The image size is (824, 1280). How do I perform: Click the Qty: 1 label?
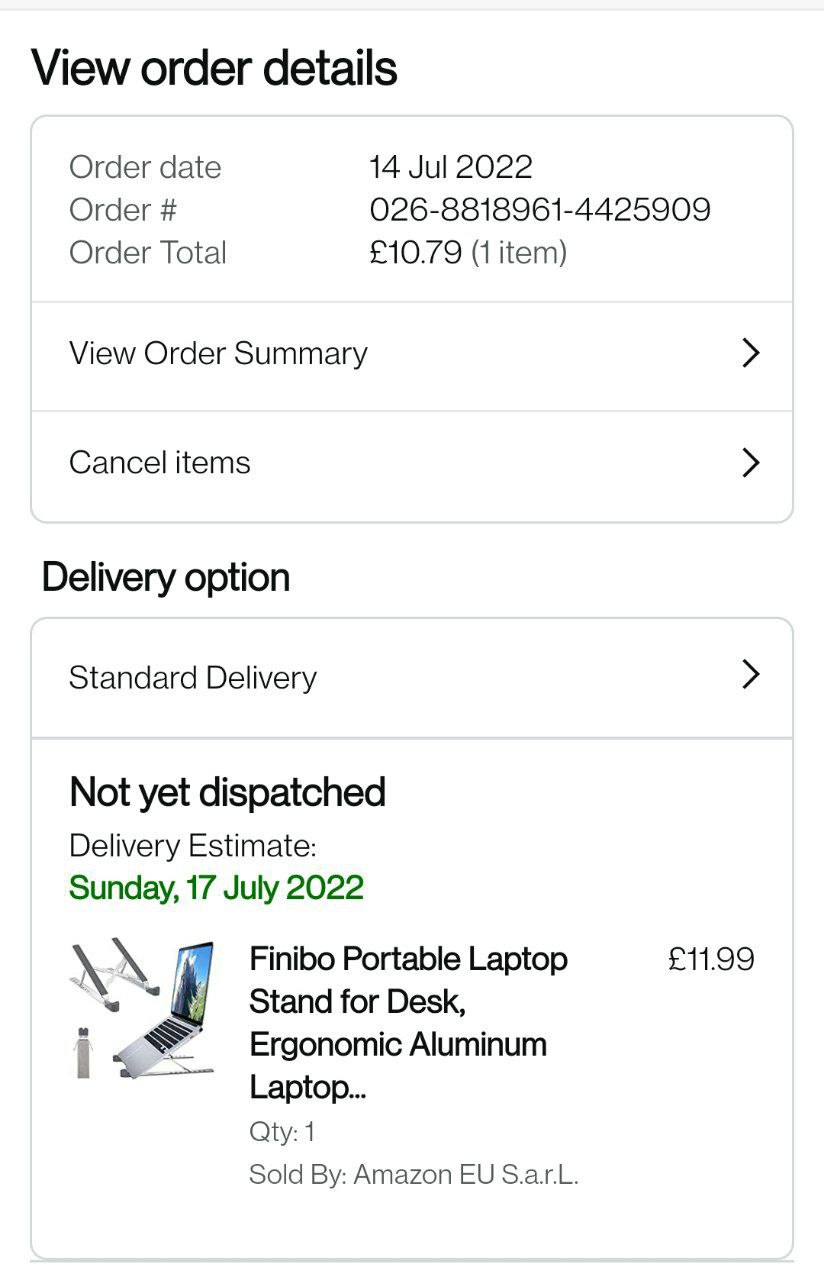point(282,1132)
